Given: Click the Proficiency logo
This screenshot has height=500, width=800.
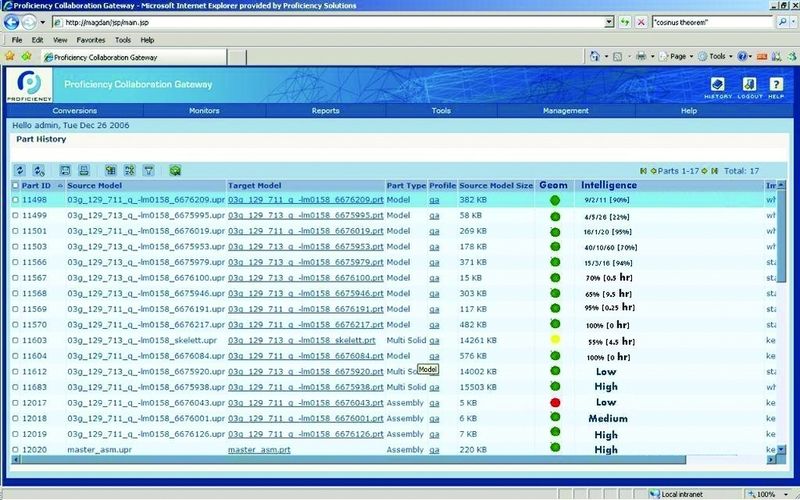Looking at the screenshot, I should coord(29,85).
